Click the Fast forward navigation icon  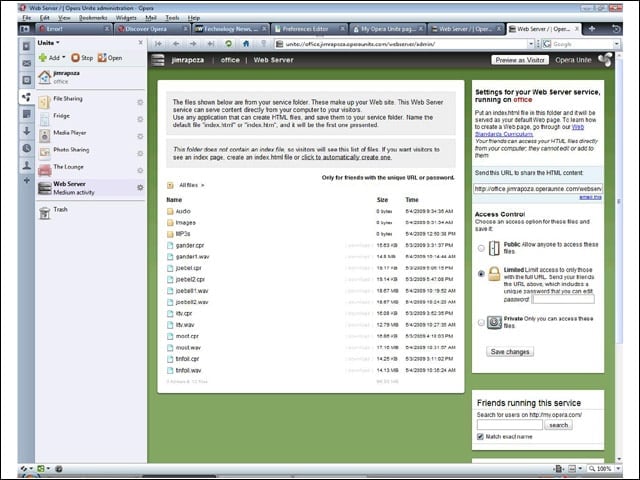coord(211,44)
